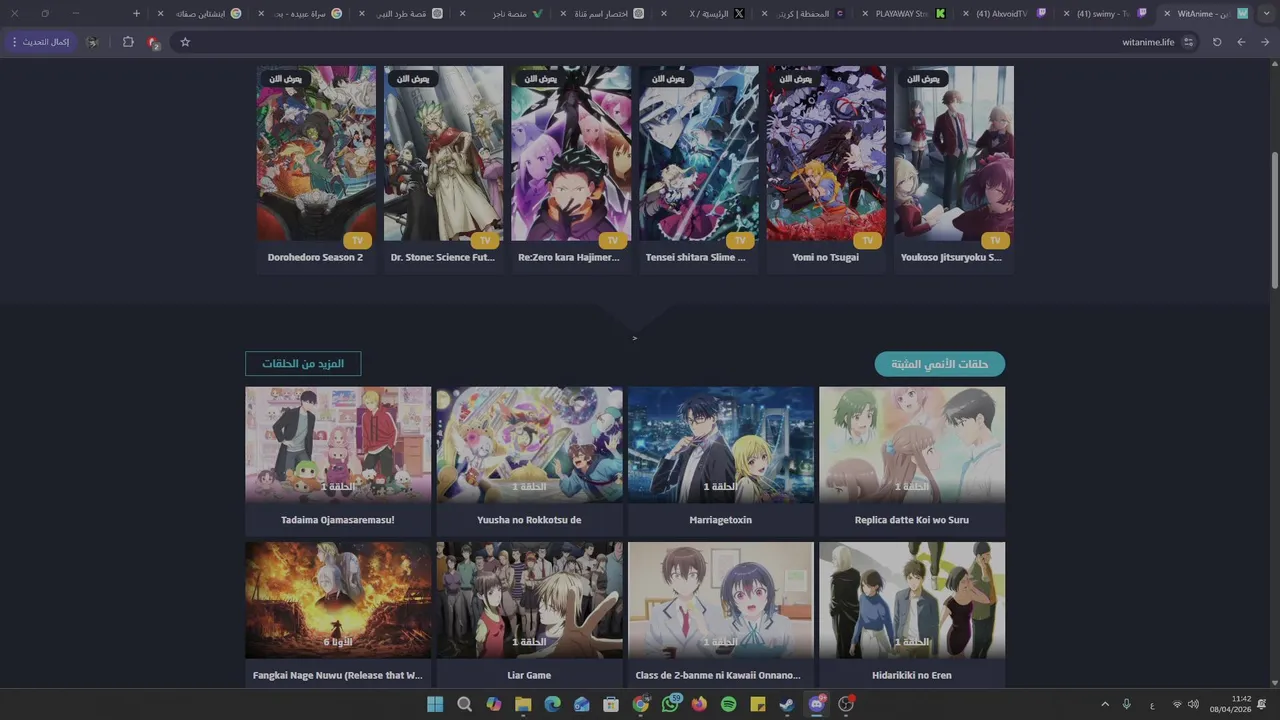Open File Explorer from the taskbar

click(x=523, y=704)
